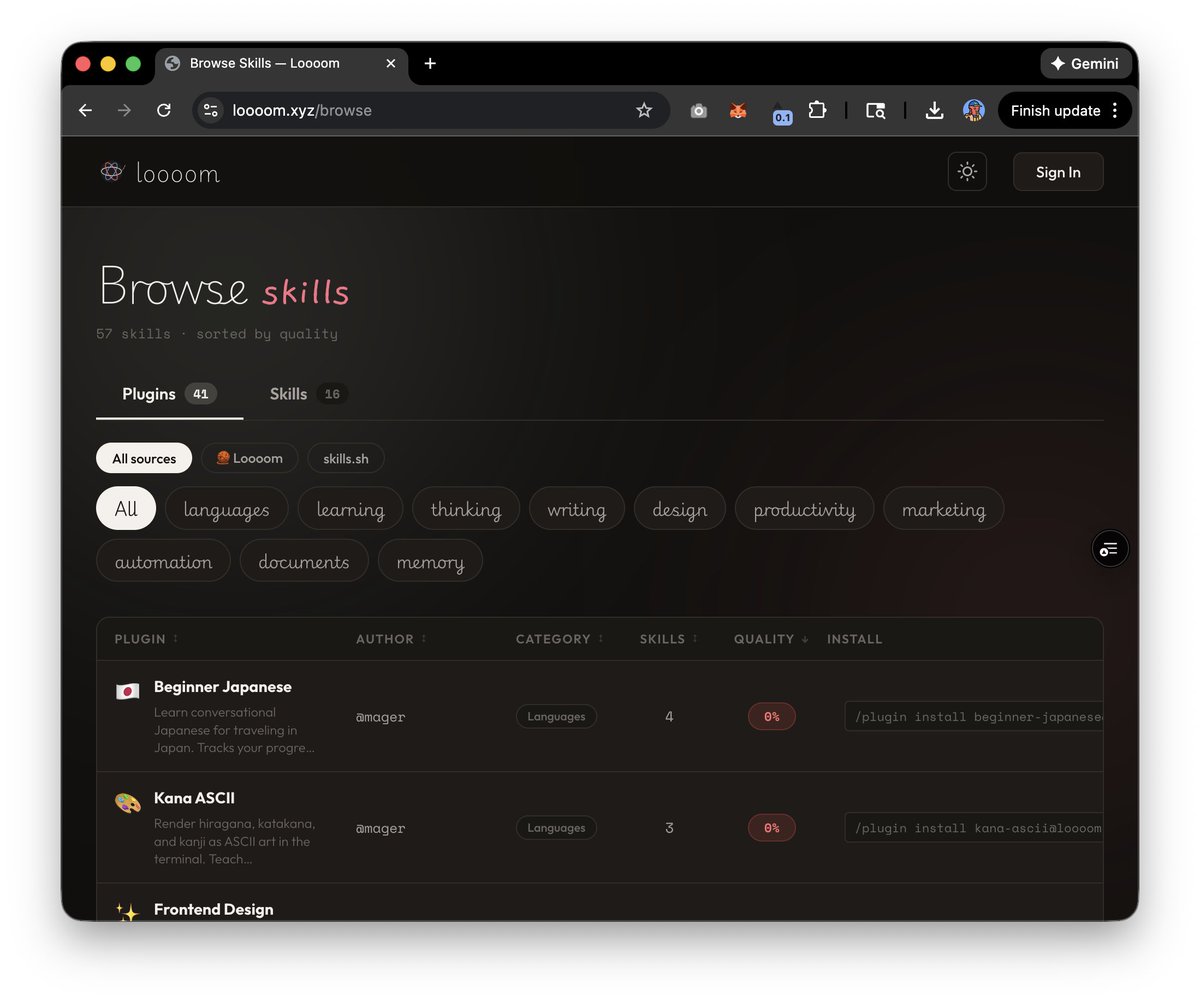
Task: Show browser downloads
Action: [x=934, y=111]
